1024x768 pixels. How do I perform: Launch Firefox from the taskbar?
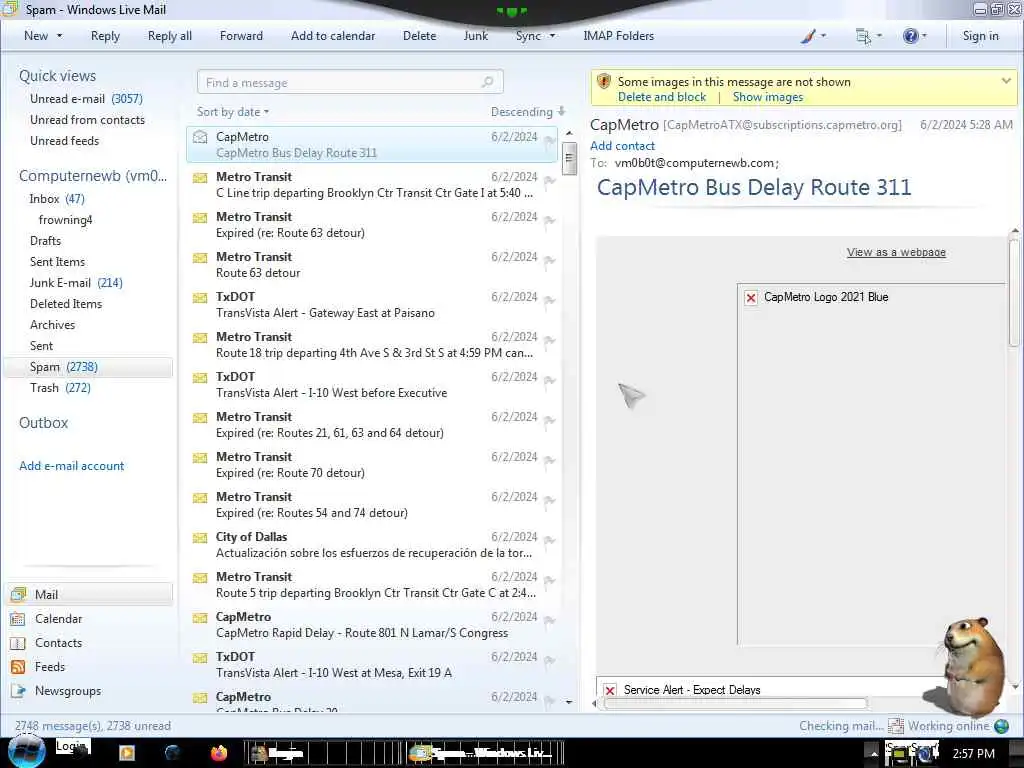219,753
